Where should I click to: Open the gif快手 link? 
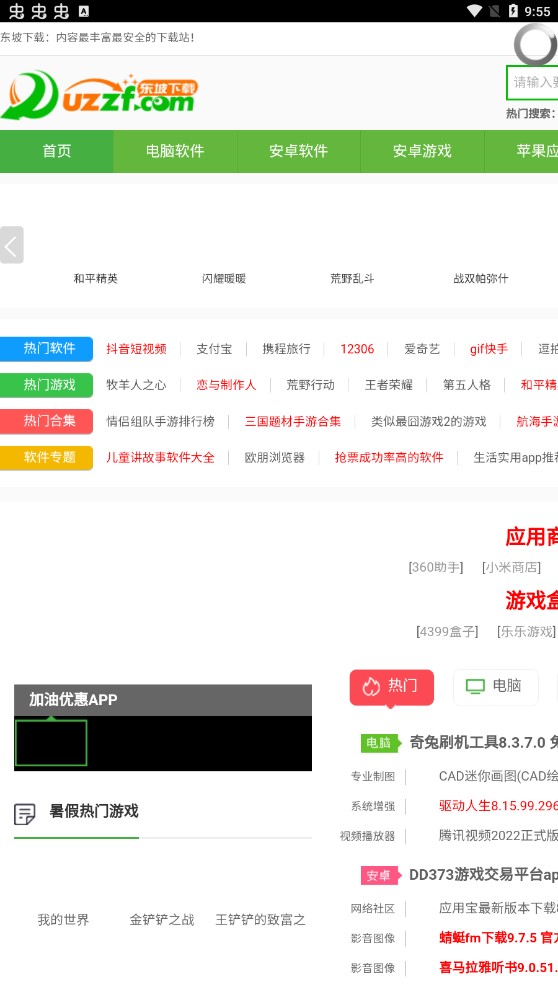[489, 349]
